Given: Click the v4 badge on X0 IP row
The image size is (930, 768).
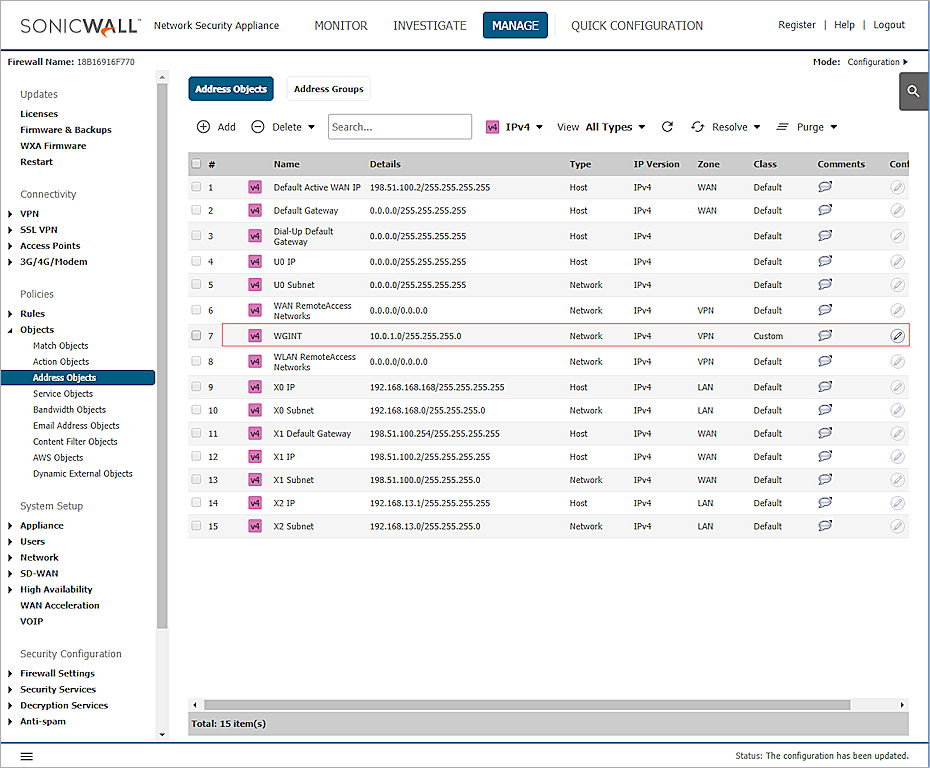Looking at the screenshot, I should pos(254,387).
